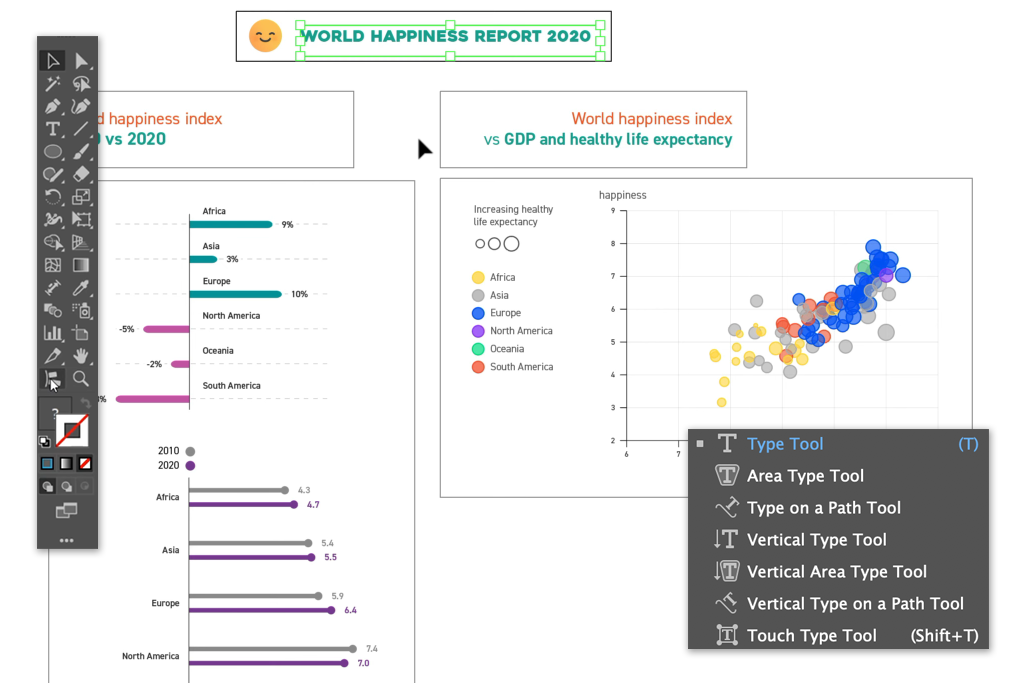This screenshot has height=683, width=1024.
Task: Choose Area Type Tool from flyout
Action: (805, 476)
